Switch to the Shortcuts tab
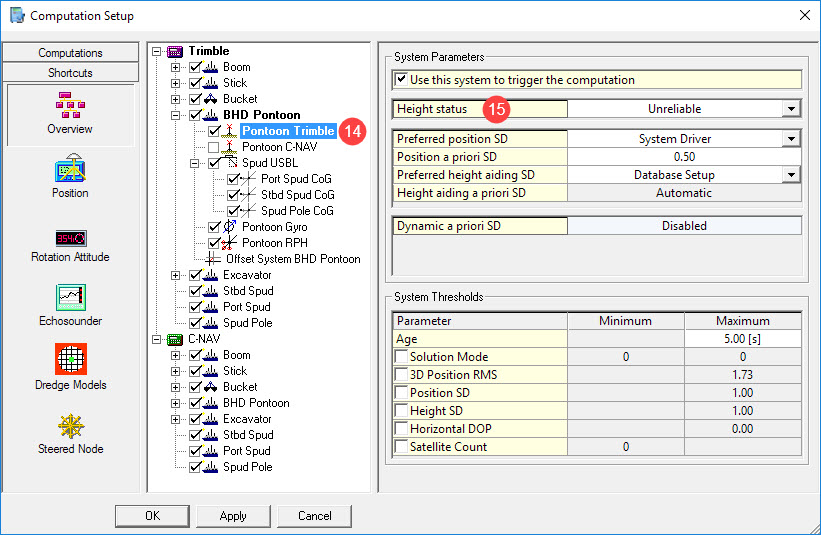 70,73
